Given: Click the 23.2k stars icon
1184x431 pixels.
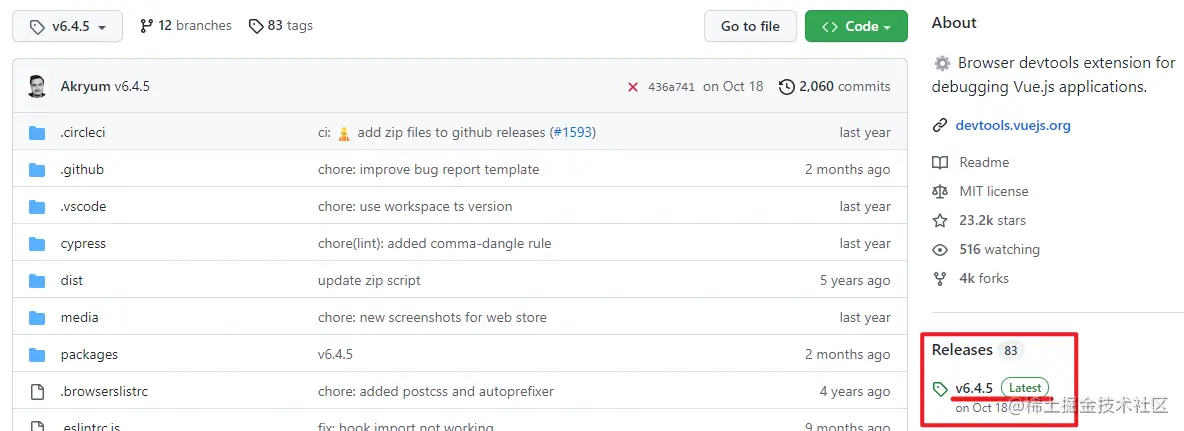Looking at the screenshot, I should click(x=940, y=221).
